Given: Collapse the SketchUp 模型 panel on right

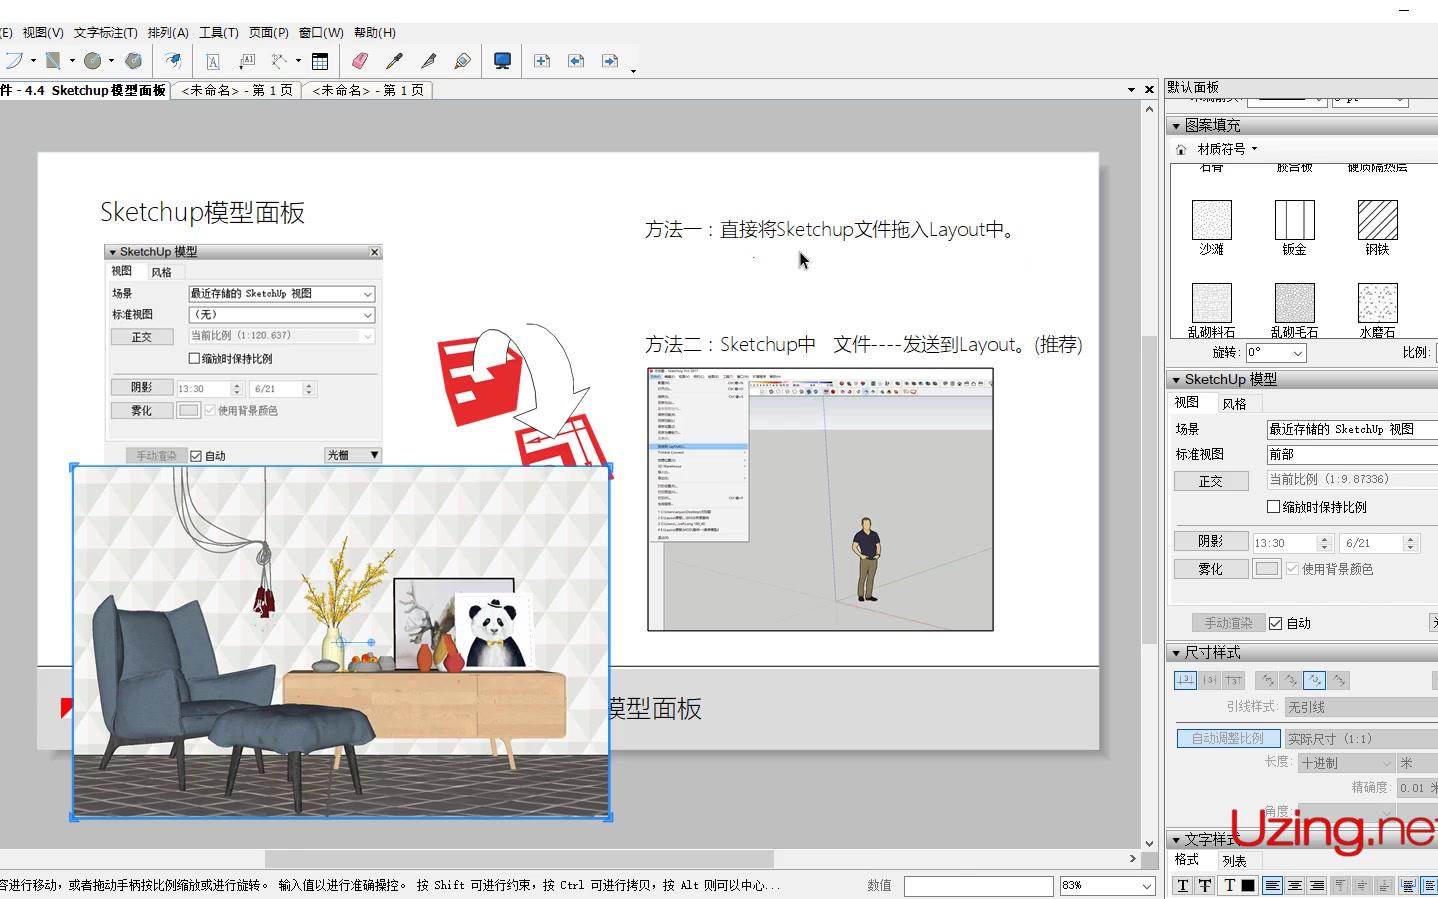Looking at the screenshot, I should point(1176,380).
